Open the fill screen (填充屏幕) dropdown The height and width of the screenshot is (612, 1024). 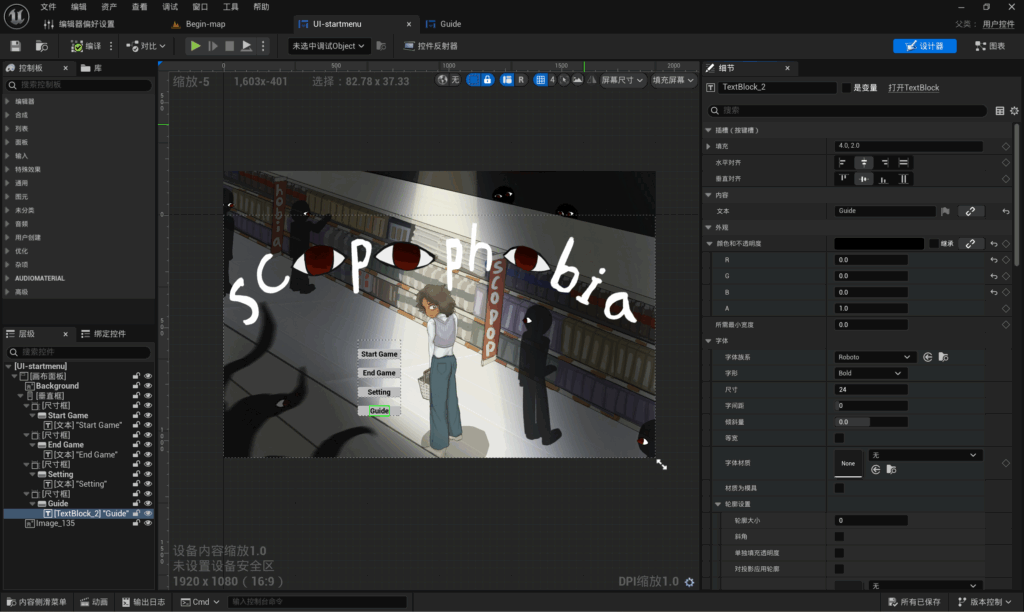(x=673, y=80)
